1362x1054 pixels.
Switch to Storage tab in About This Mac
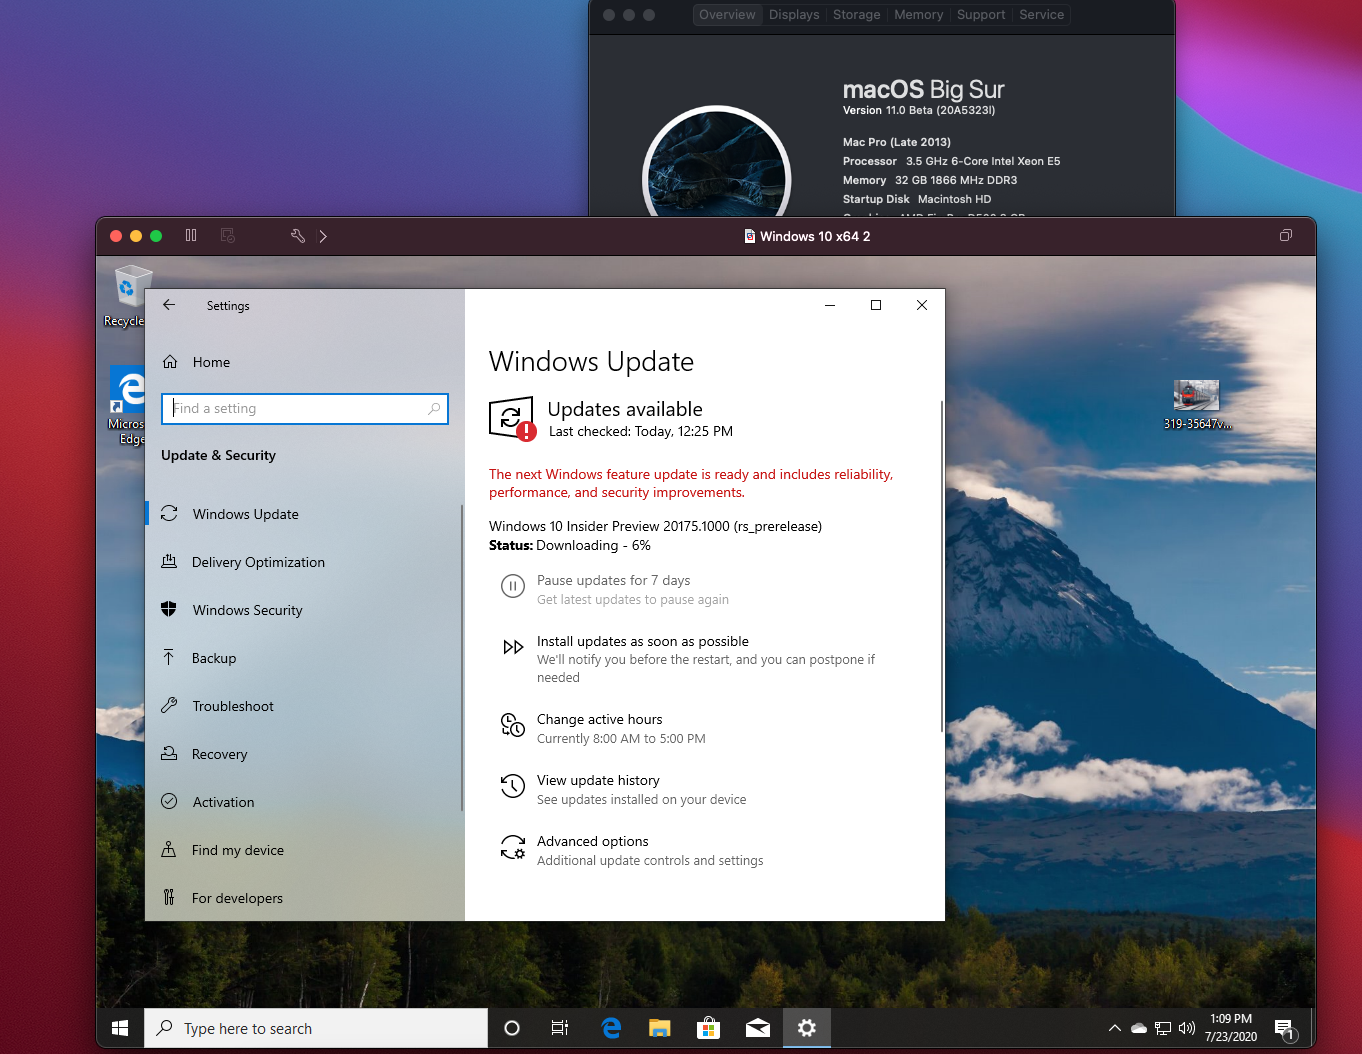[857, 15]
